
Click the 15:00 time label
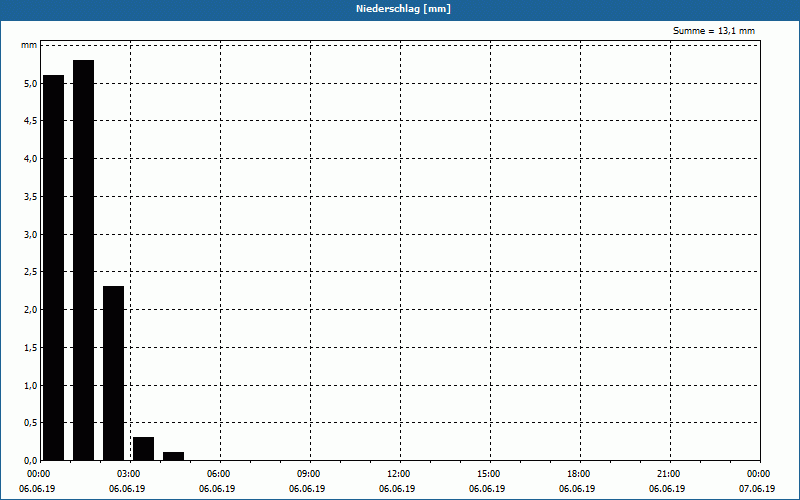coord(489,474)
